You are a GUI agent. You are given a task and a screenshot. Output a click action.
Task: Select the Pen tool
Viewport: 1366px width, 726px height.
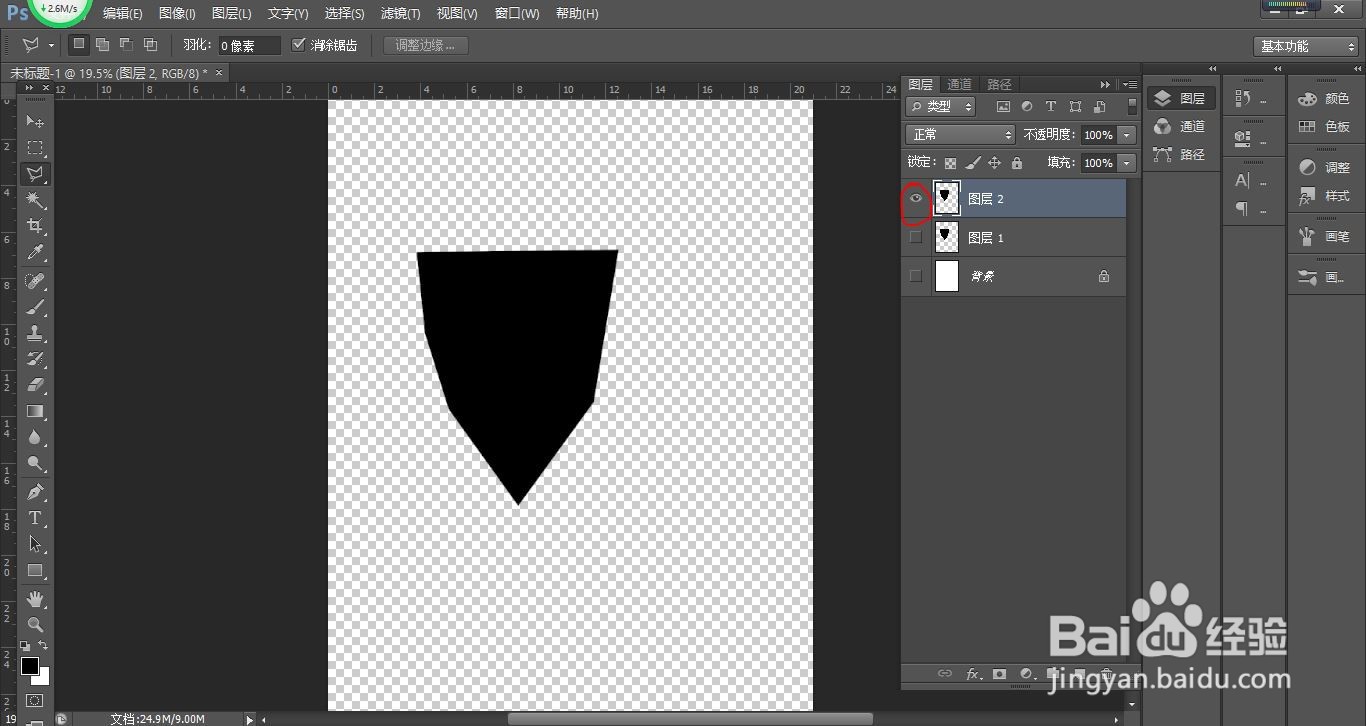pos(35,492)
